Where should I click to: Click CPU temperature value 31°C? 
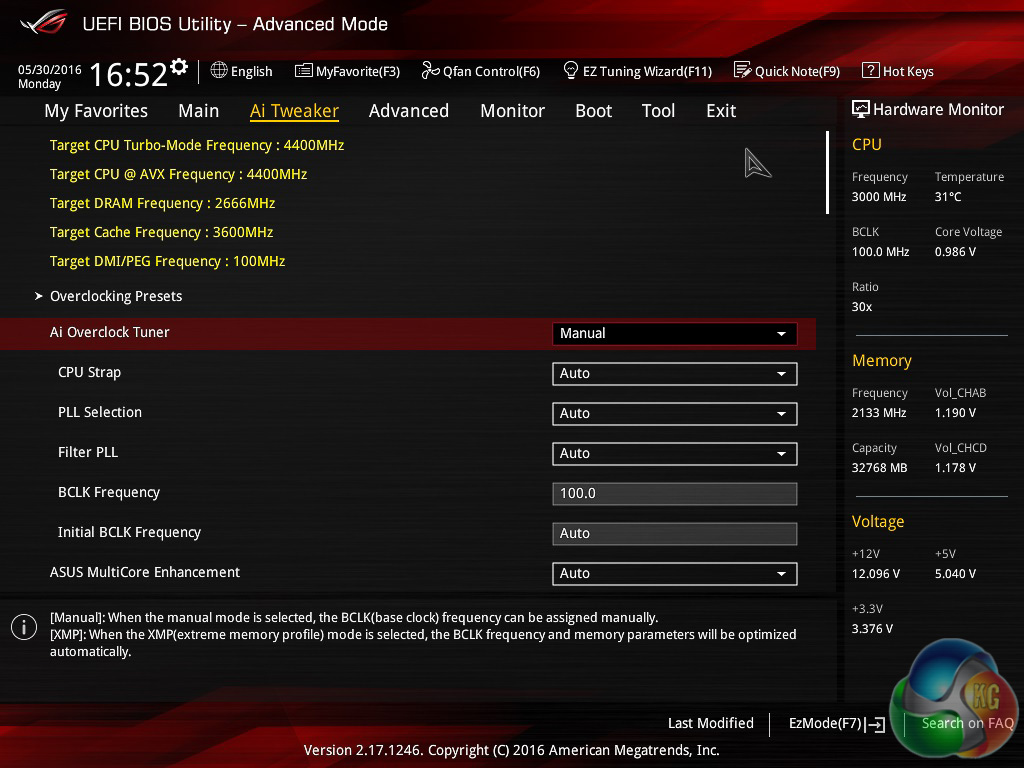(948, 197)
